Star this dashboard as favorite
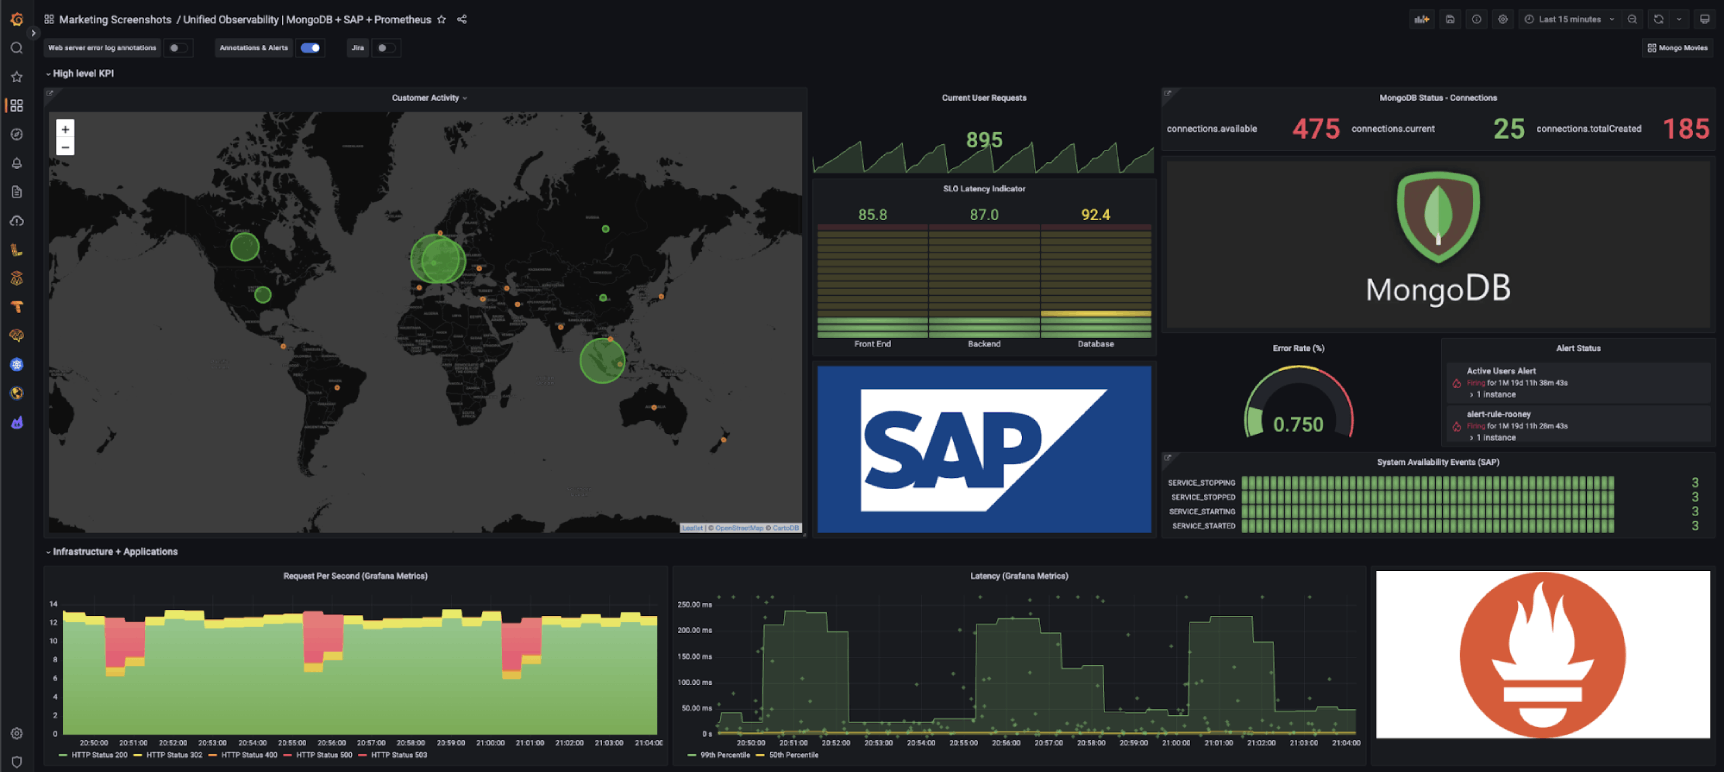Image resolution: width=1724 pixels, height=772 pixels. (441, 19)
